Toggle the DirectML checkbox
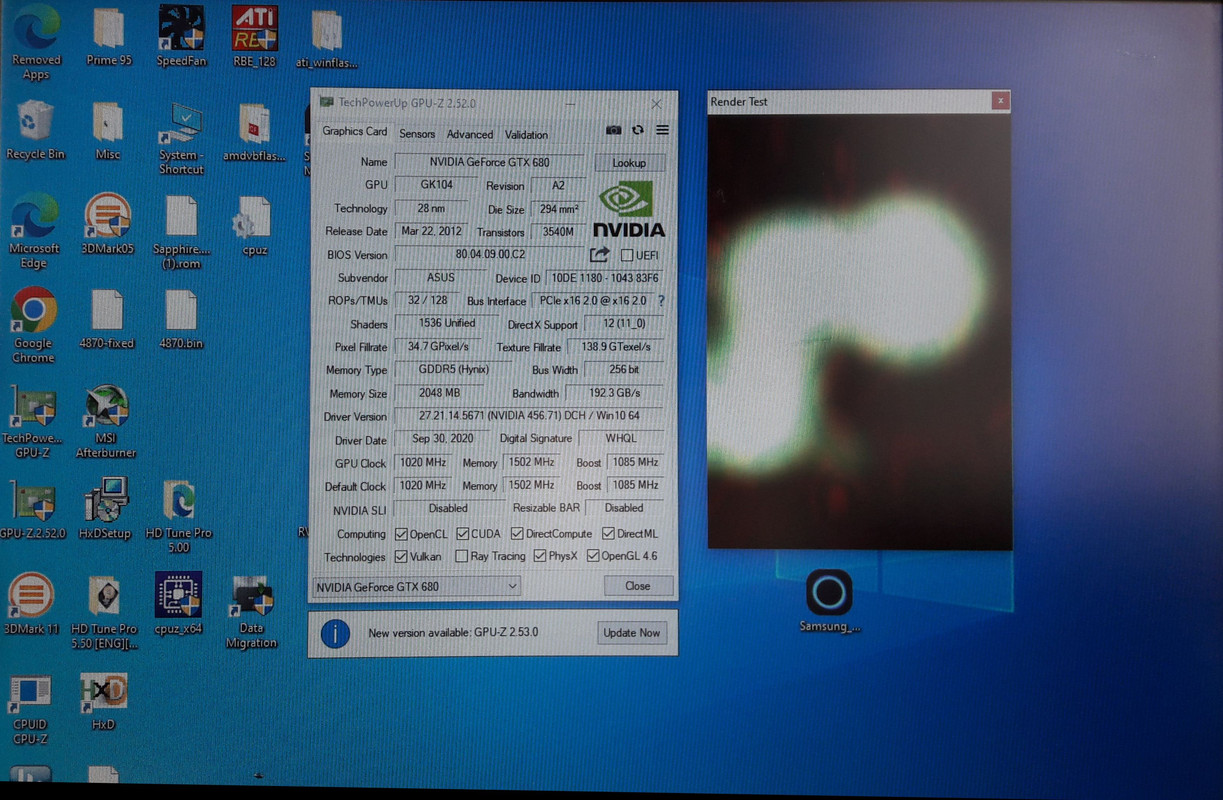The width and height of the screenshot is (1223, 800). click(608, 534)
